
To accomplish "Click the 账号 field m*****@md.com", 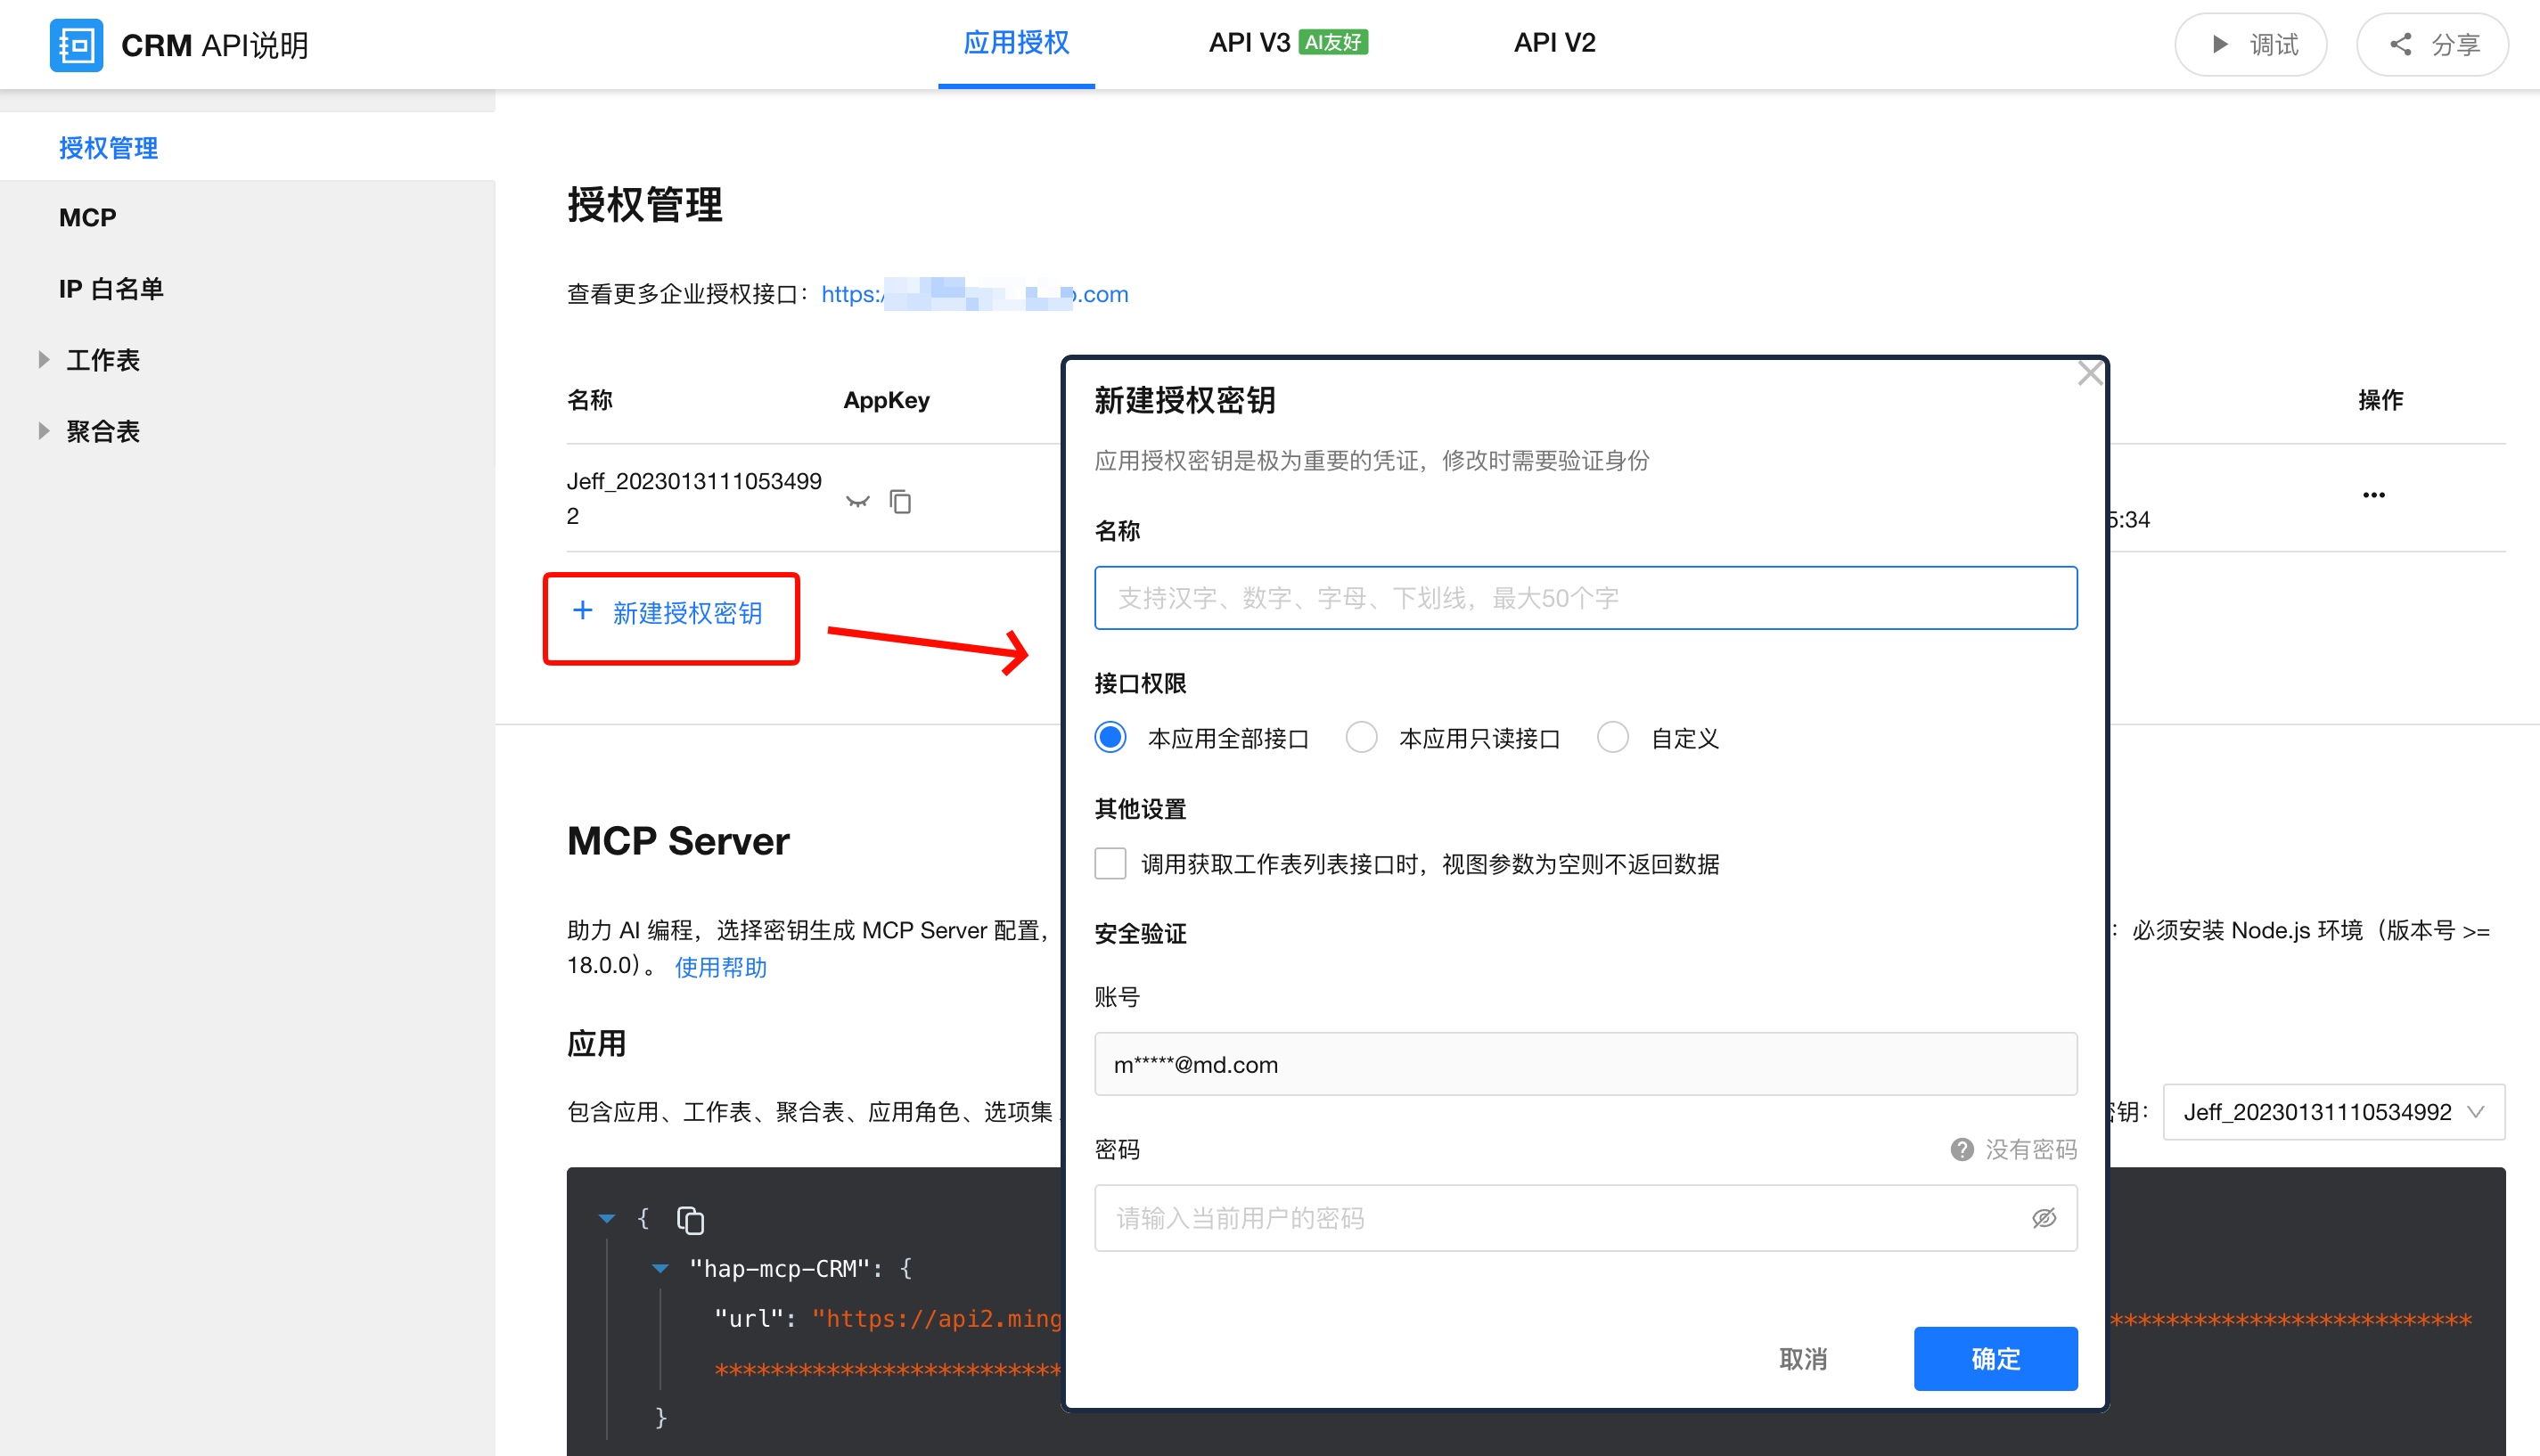I will pyautogui.click(x=1585, y=1064).
